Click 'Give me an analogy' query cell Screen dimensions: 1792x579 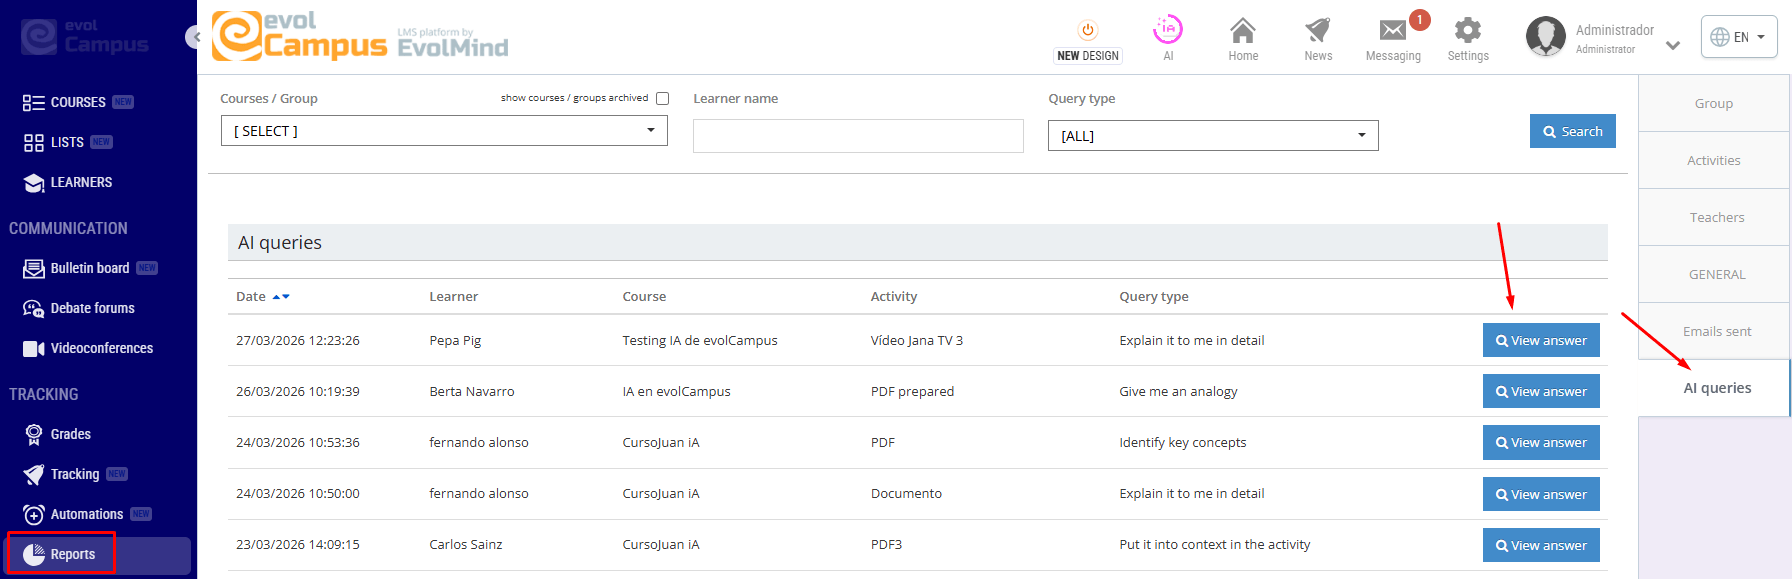click(x=1178, y=392)
